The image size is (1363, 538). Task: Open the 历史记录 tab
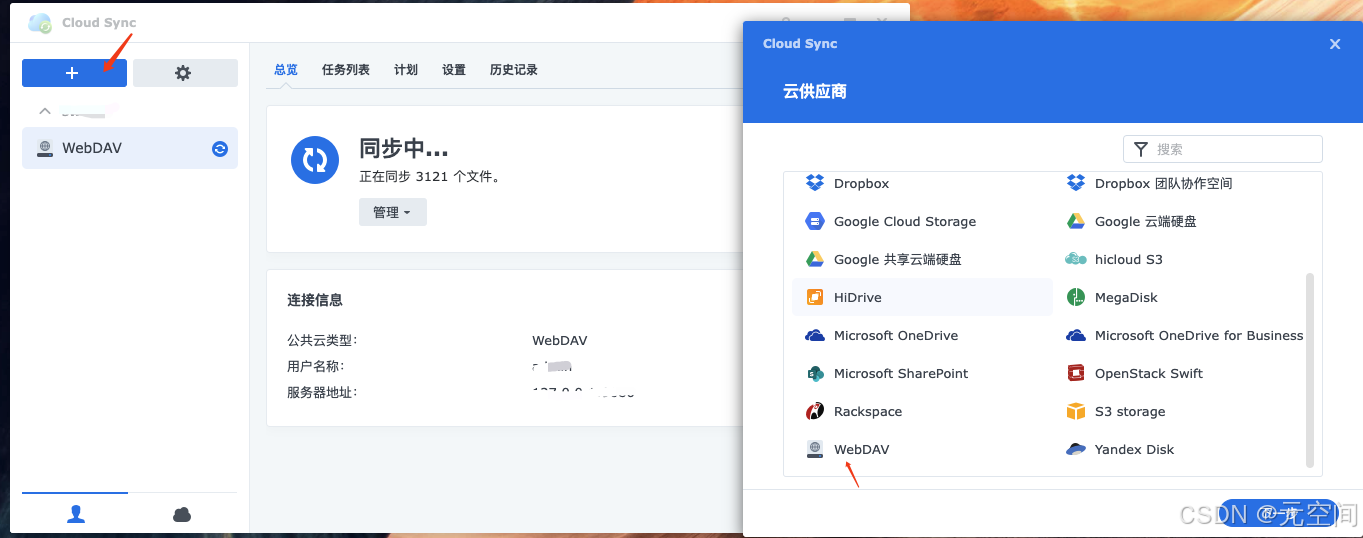point(514,70)
